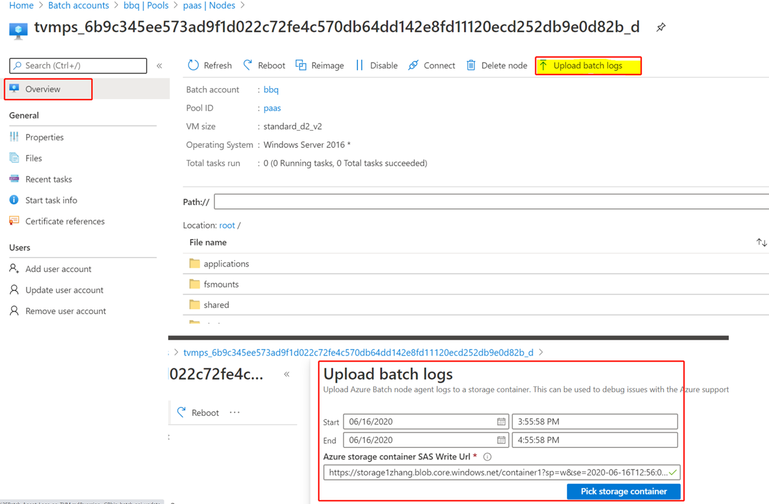Viewport: 769px width, 504px height.
Task: Open bbq | Pools breadcrumb
Action: click(x=146, y=5)
